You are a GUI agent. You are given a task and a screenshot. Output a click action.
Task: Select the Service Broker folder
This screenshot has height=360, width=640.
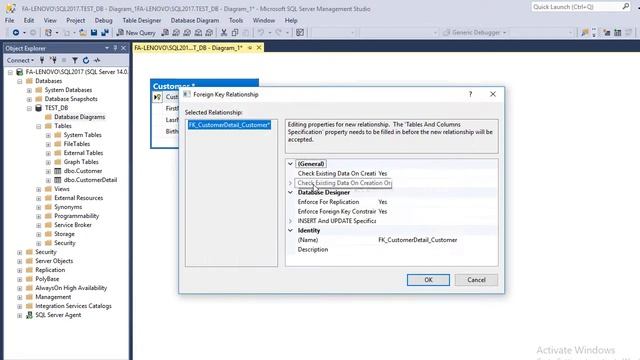click(73, 225)
